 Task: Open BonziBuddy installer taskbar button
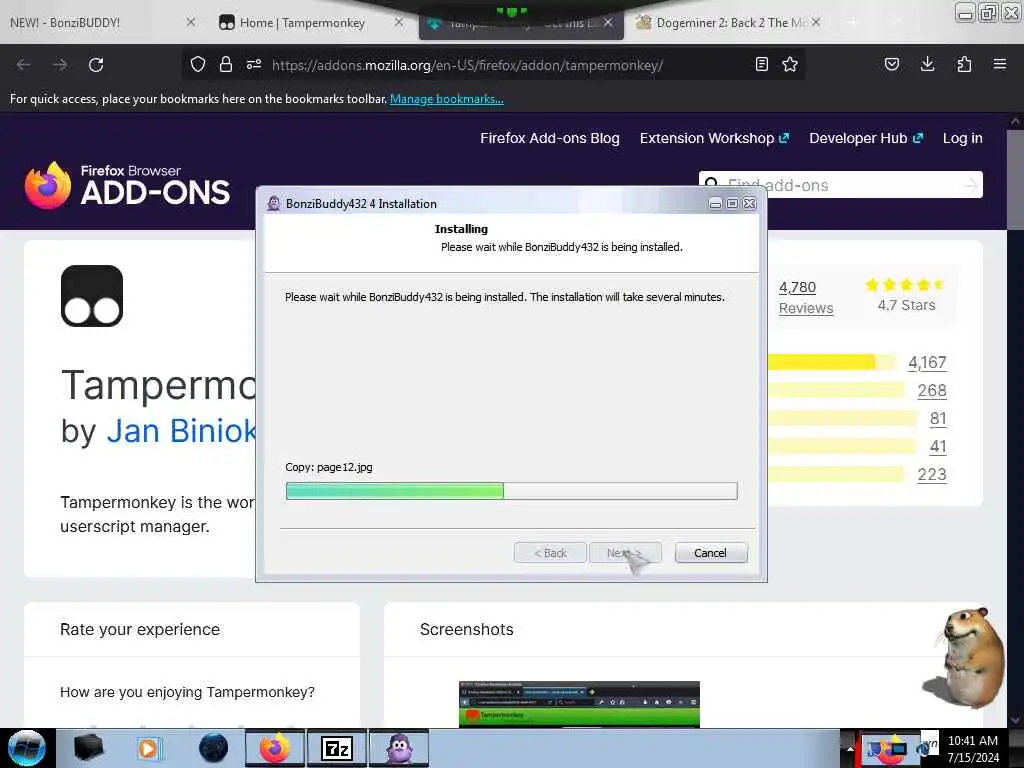click(x=399, y=748)
